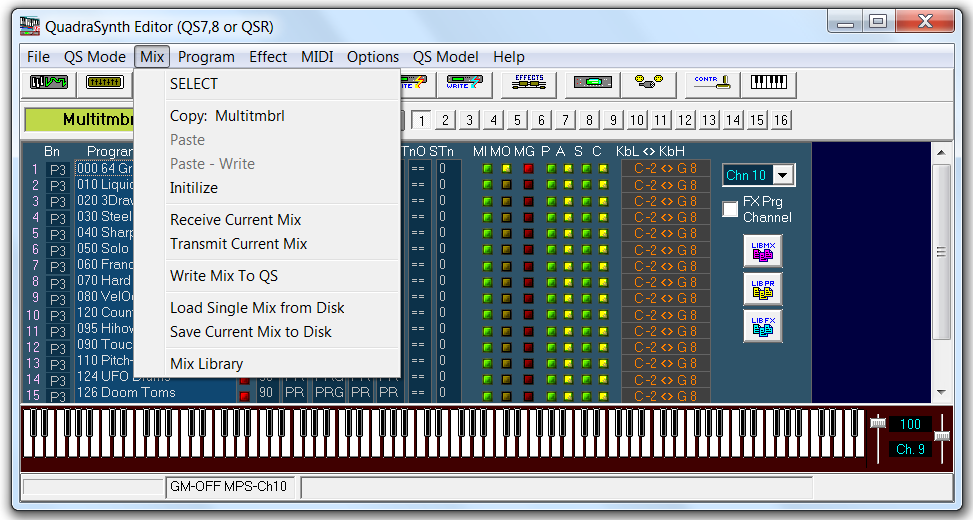The image size is (973, 520).
Task: Select Load Single Mix from Disk
Action: point(257,308)
